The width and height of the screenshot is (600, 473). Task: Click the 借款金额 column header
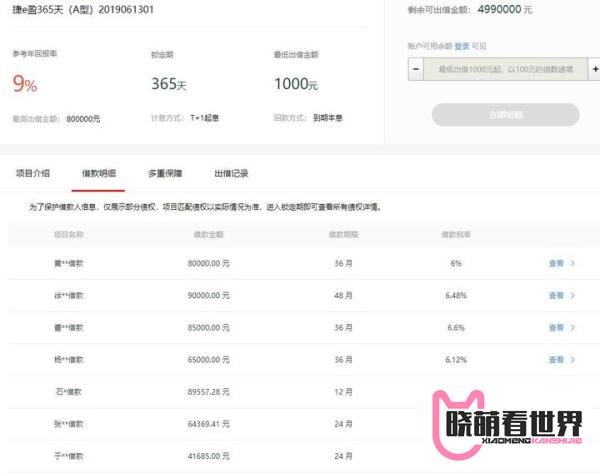[x=209, y=235]
